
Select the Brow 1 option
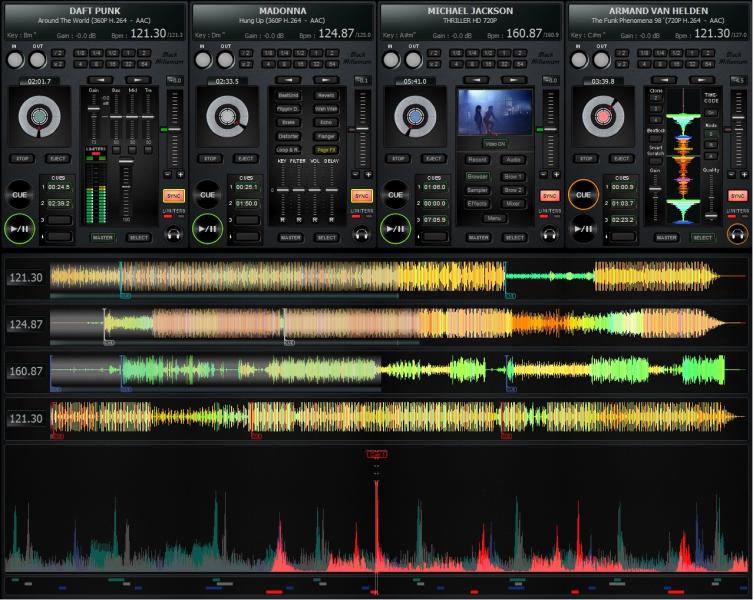coord(513,176)
